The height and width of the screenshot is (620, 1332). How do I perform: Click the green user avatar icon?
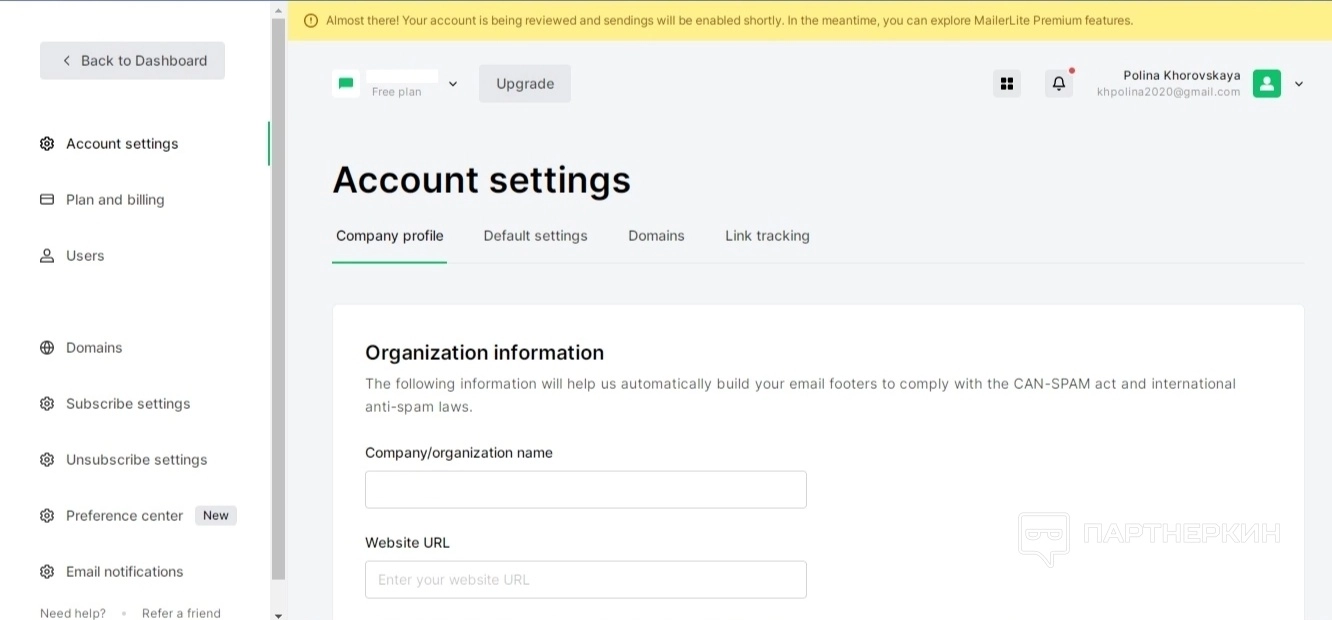point(1267,84)
